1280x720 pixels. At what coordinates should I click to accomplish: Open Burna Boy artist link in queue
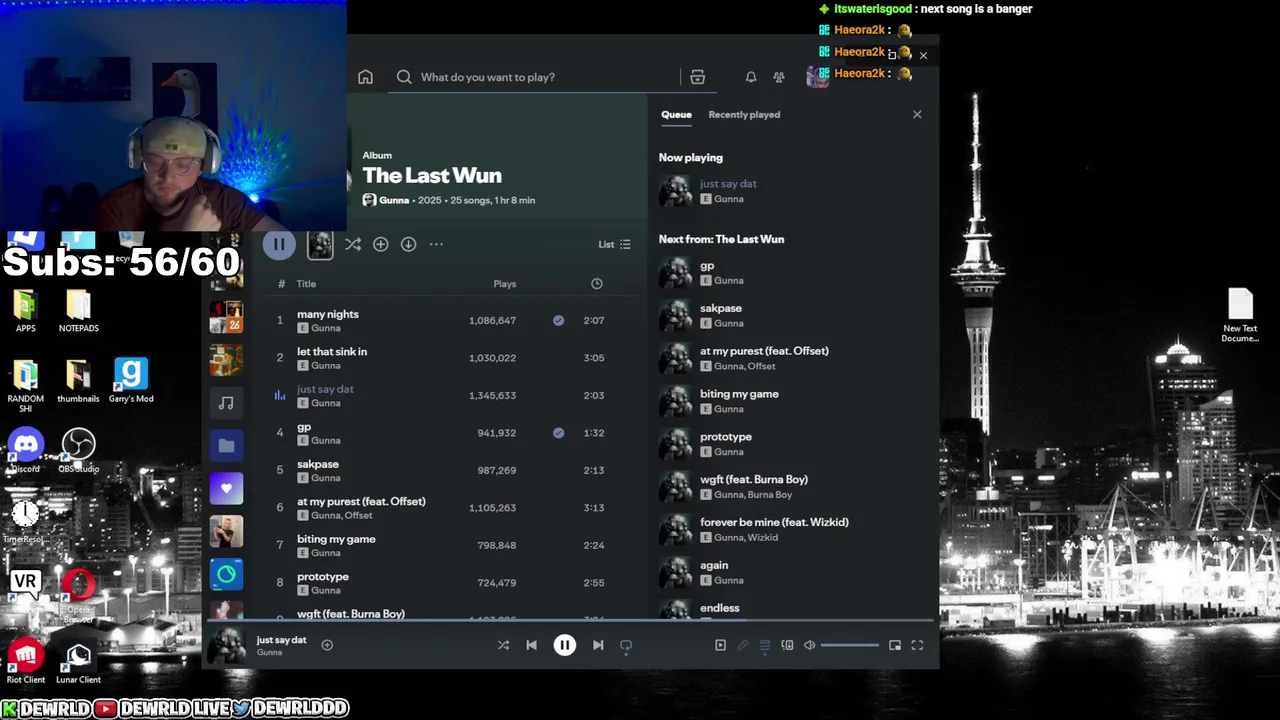pos(770,495)
